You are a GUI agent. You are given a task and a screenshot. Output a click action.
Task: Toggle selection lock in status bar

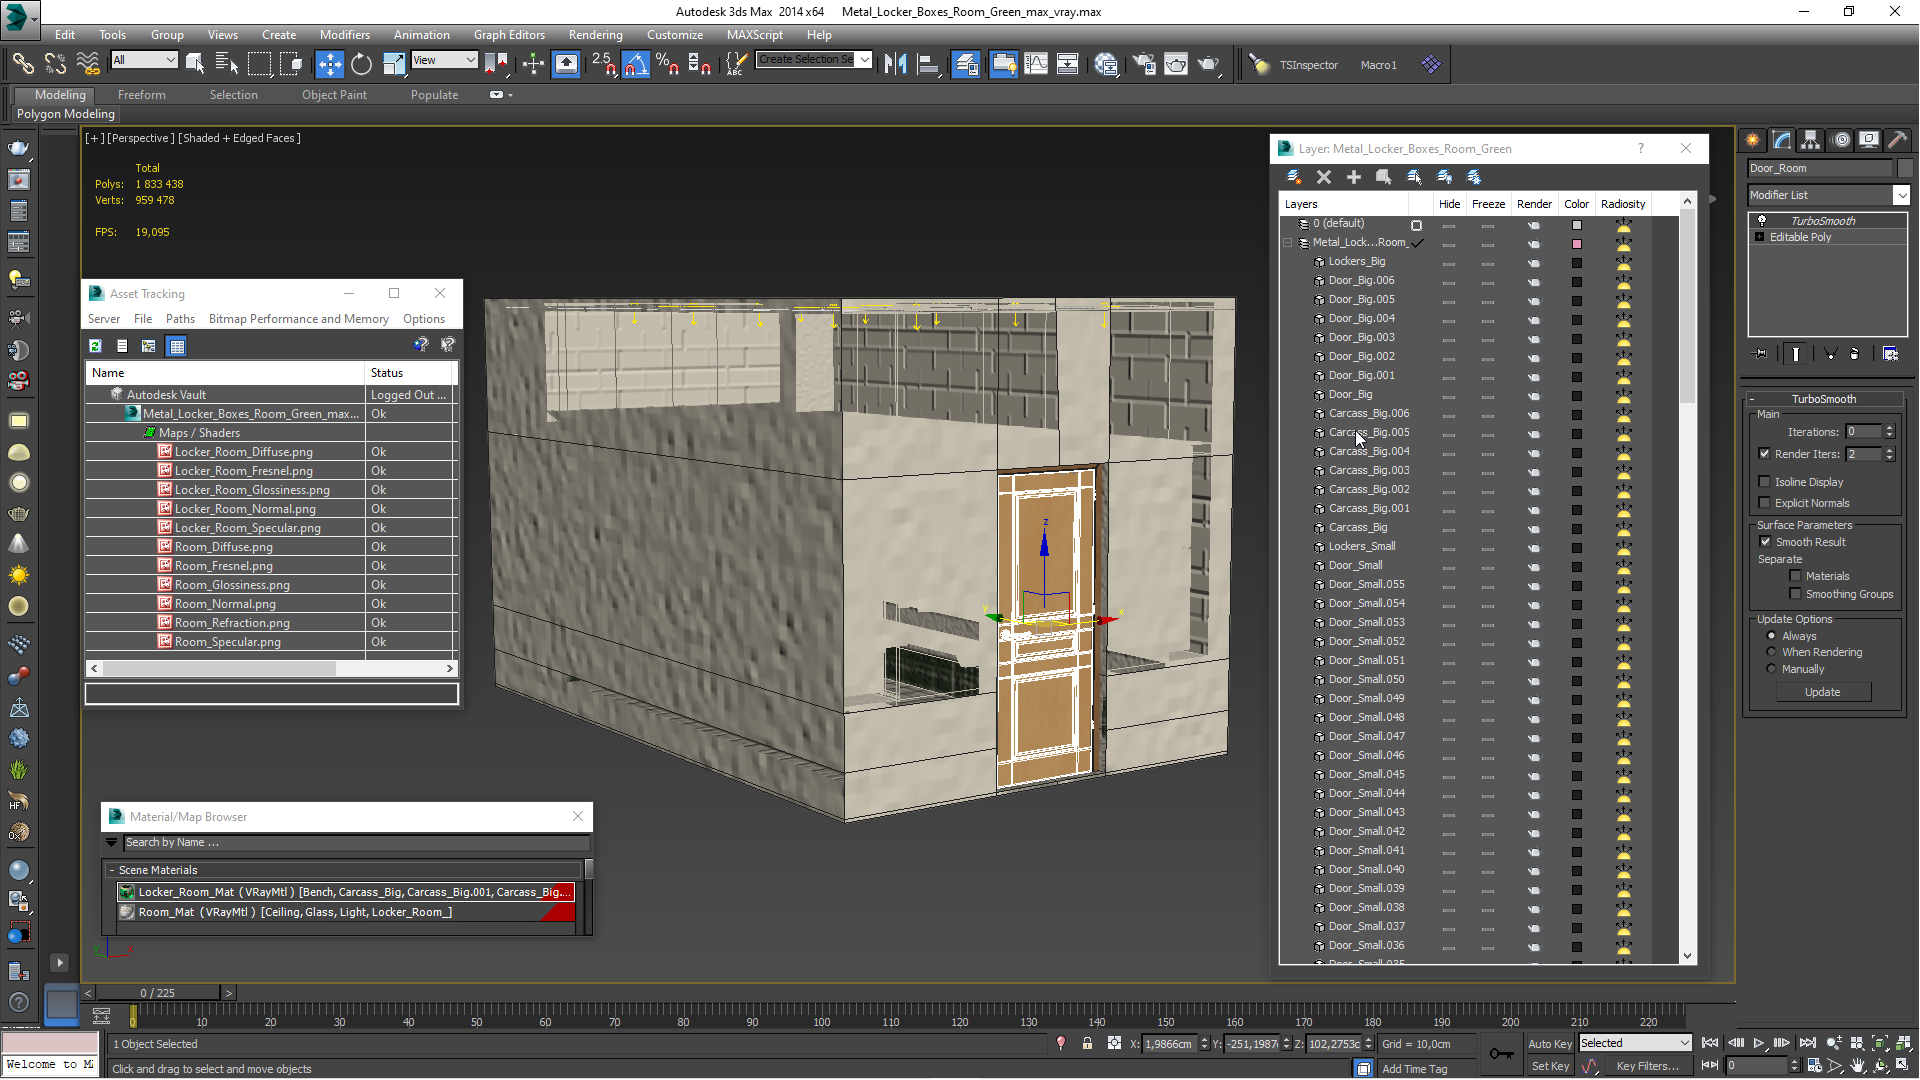(1087, 1043)
